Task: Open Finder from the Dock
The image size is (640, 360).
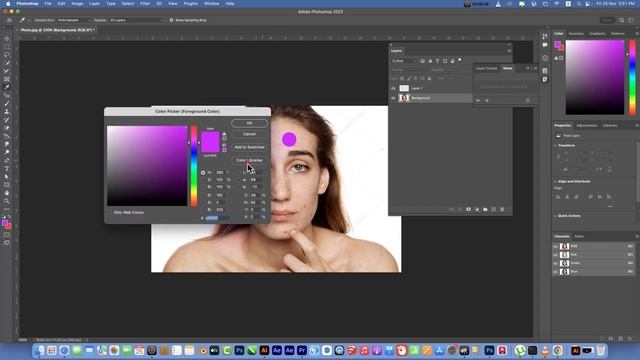Action: coord(39,350)
